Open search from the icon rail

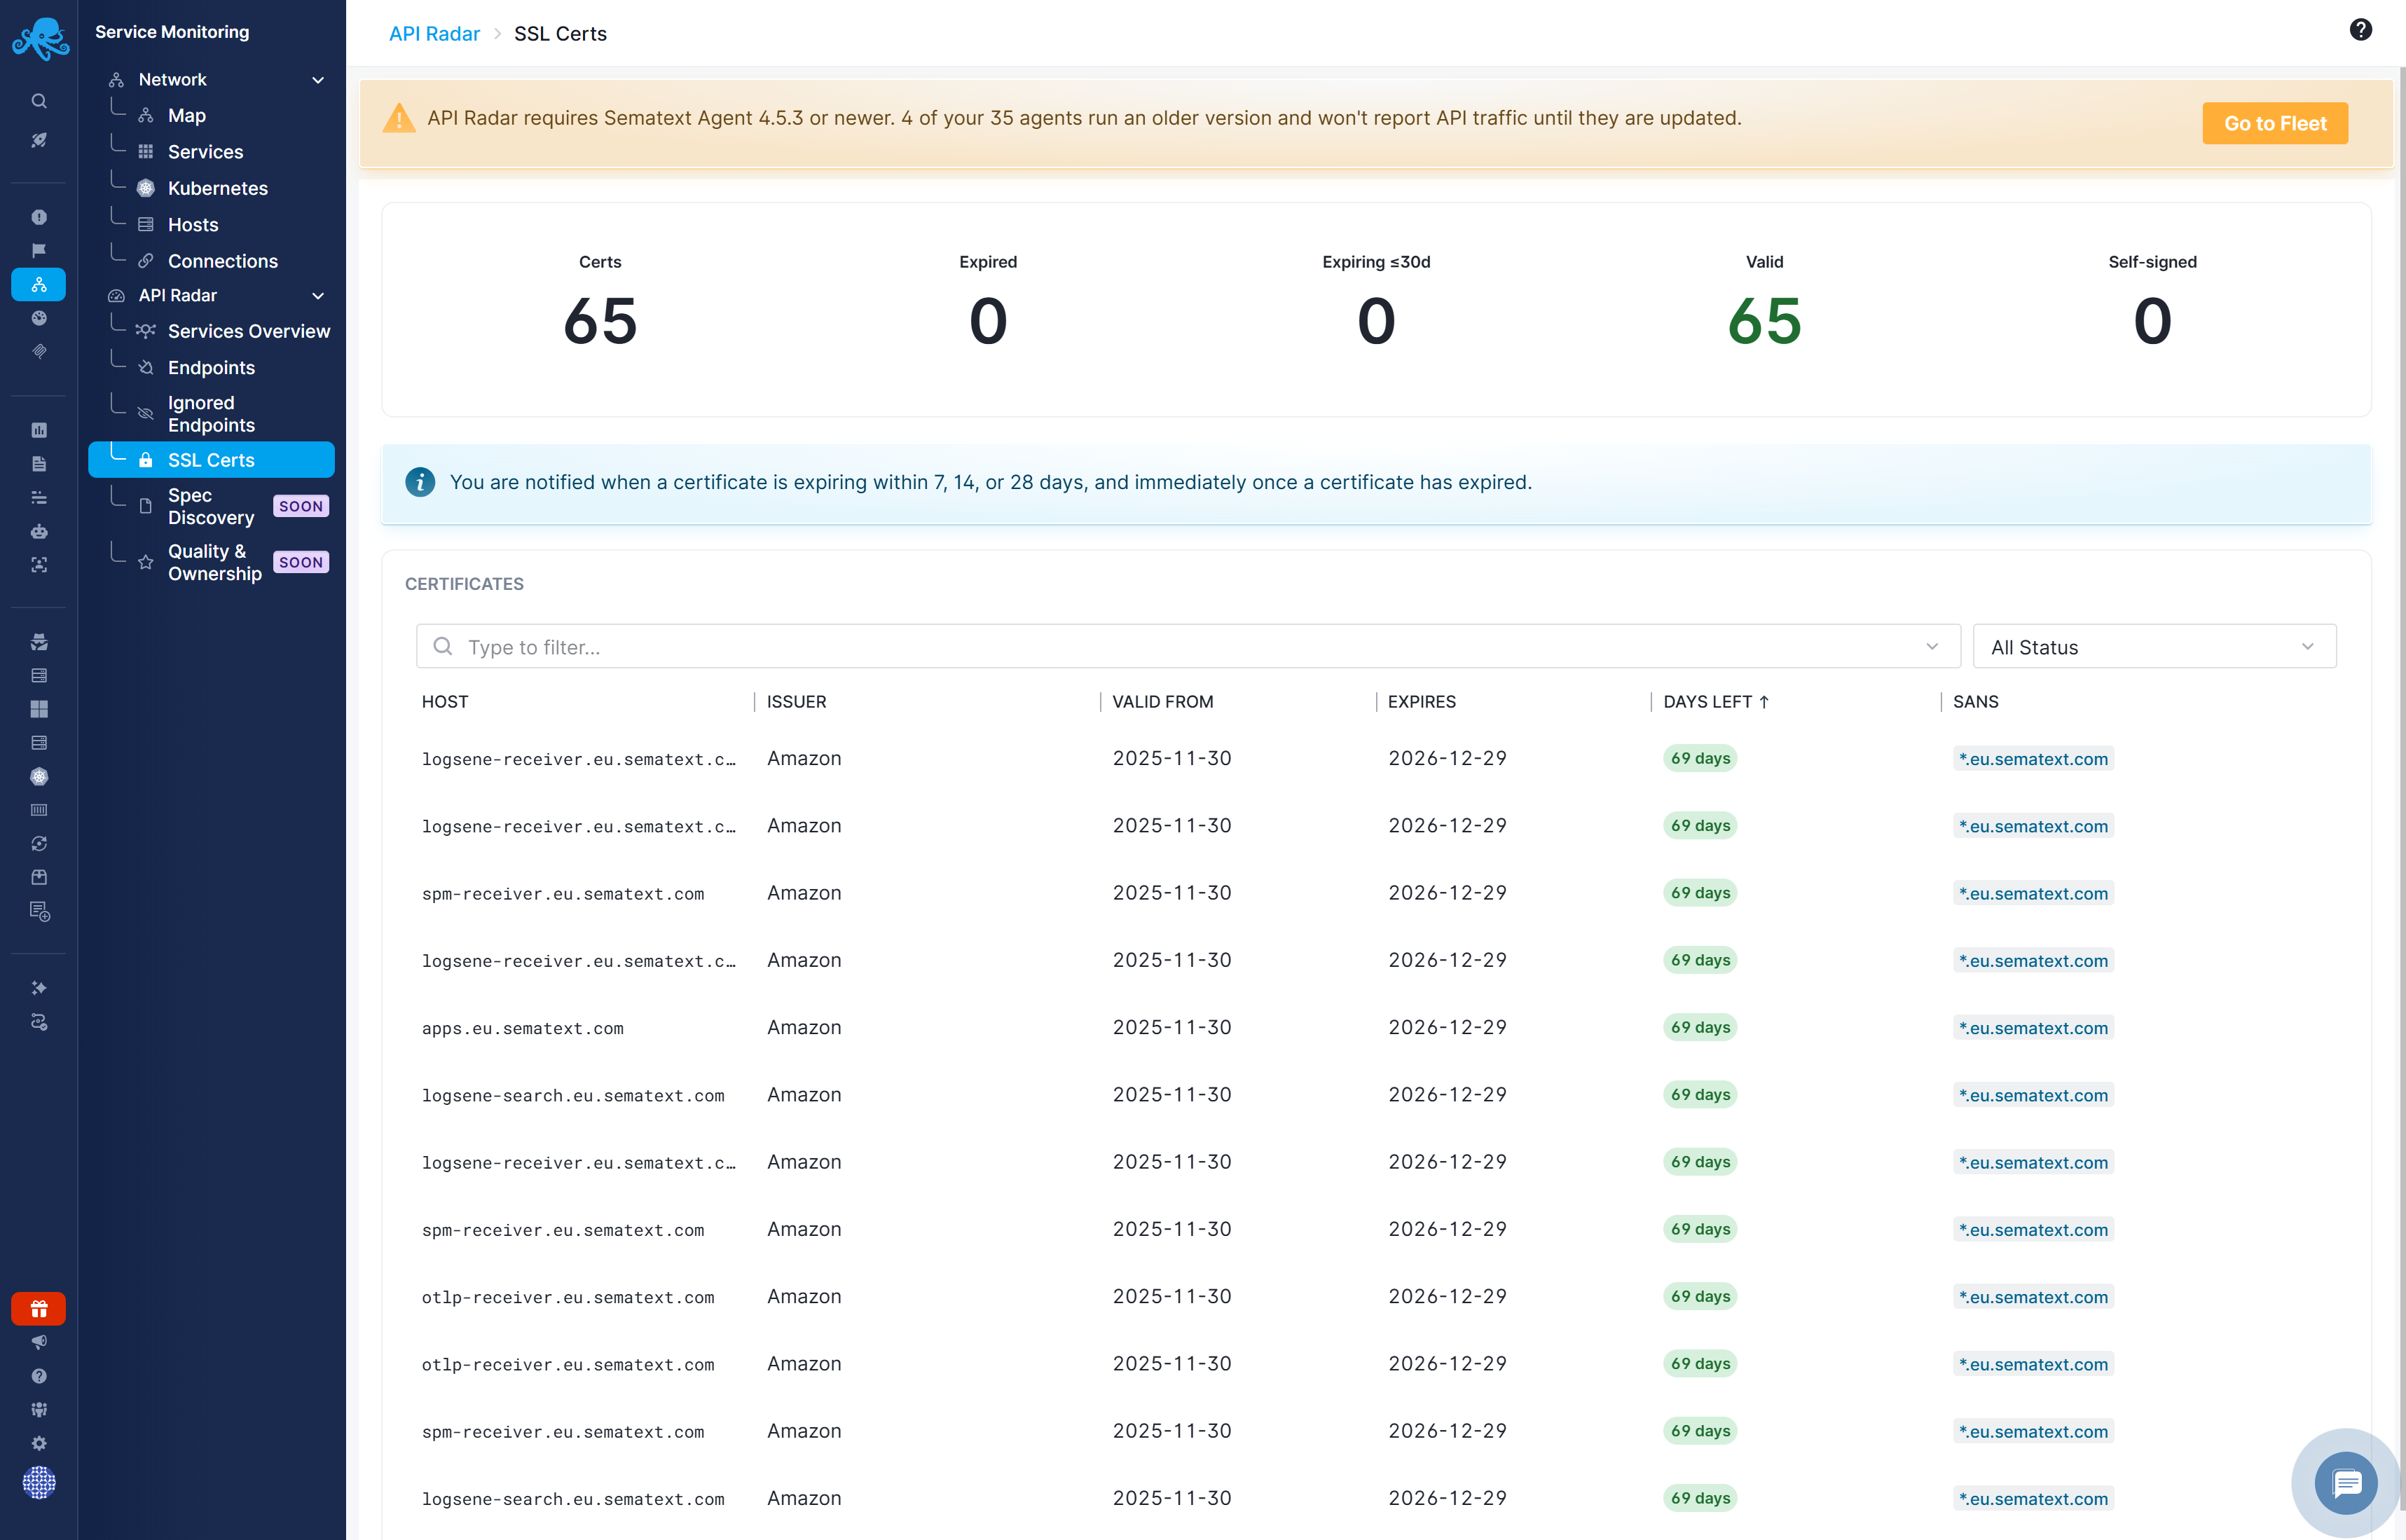(x=39, y=101)
